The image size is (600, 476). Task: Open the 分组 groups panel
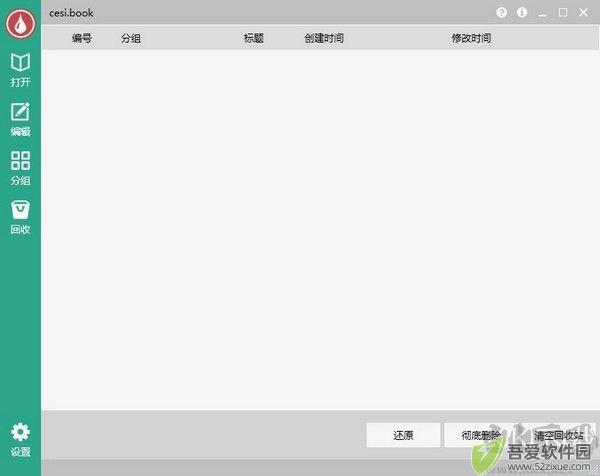(20, 168)
